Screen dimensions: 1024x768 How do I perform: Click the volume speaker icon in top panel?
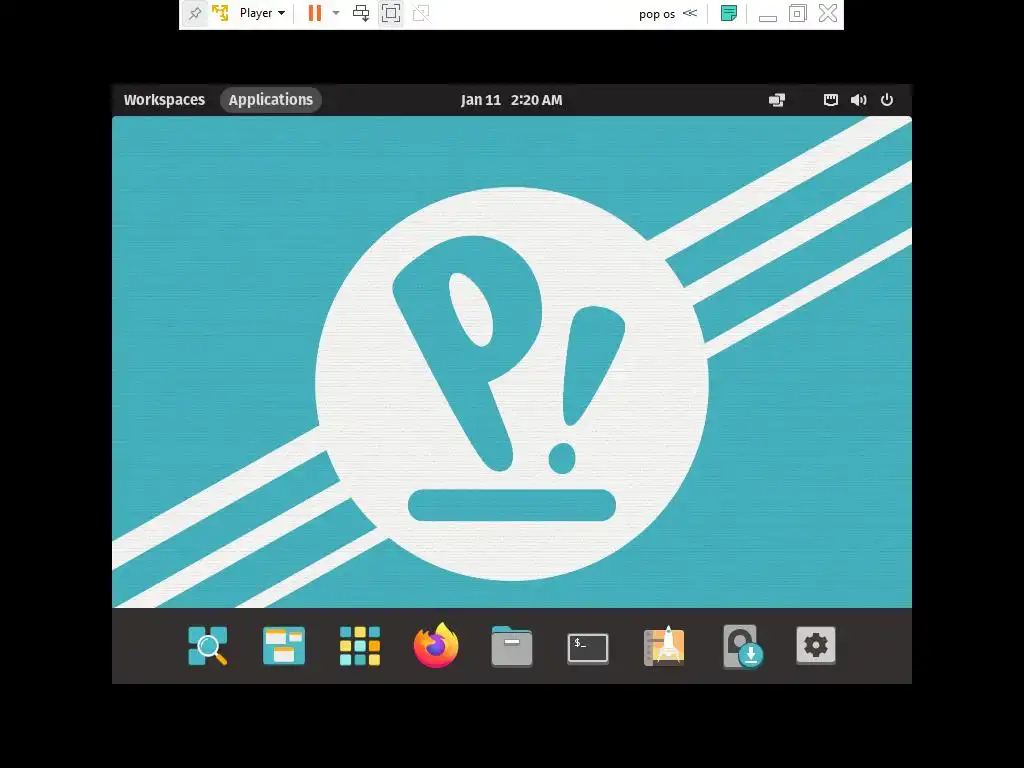tap(858, 100)
